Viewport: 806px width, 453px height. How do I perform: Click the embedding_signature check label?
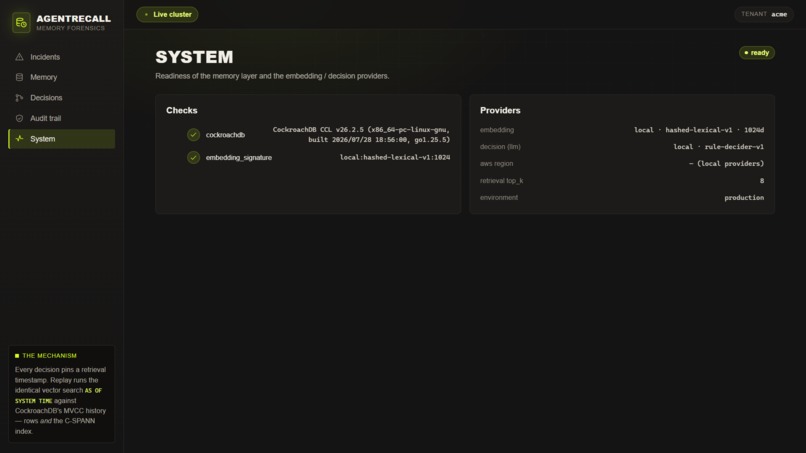pos(239,157)
